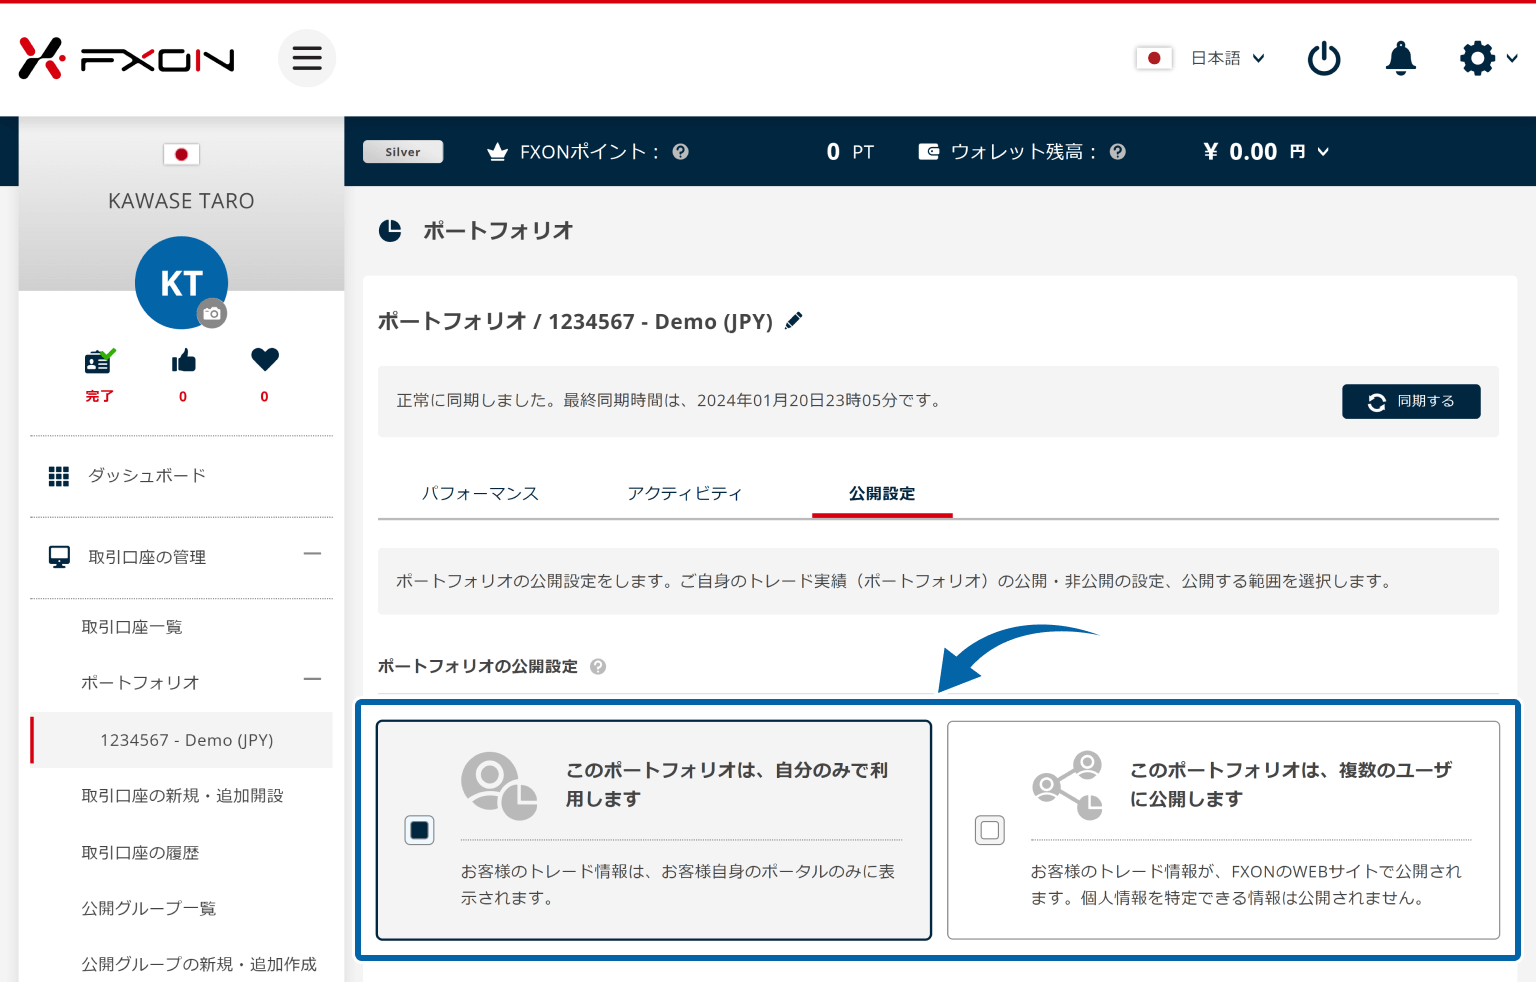This screenshot has height=982, width=1536.
Task: Show help for ポートフォリオの公開設定
Action: pos(598,667)
